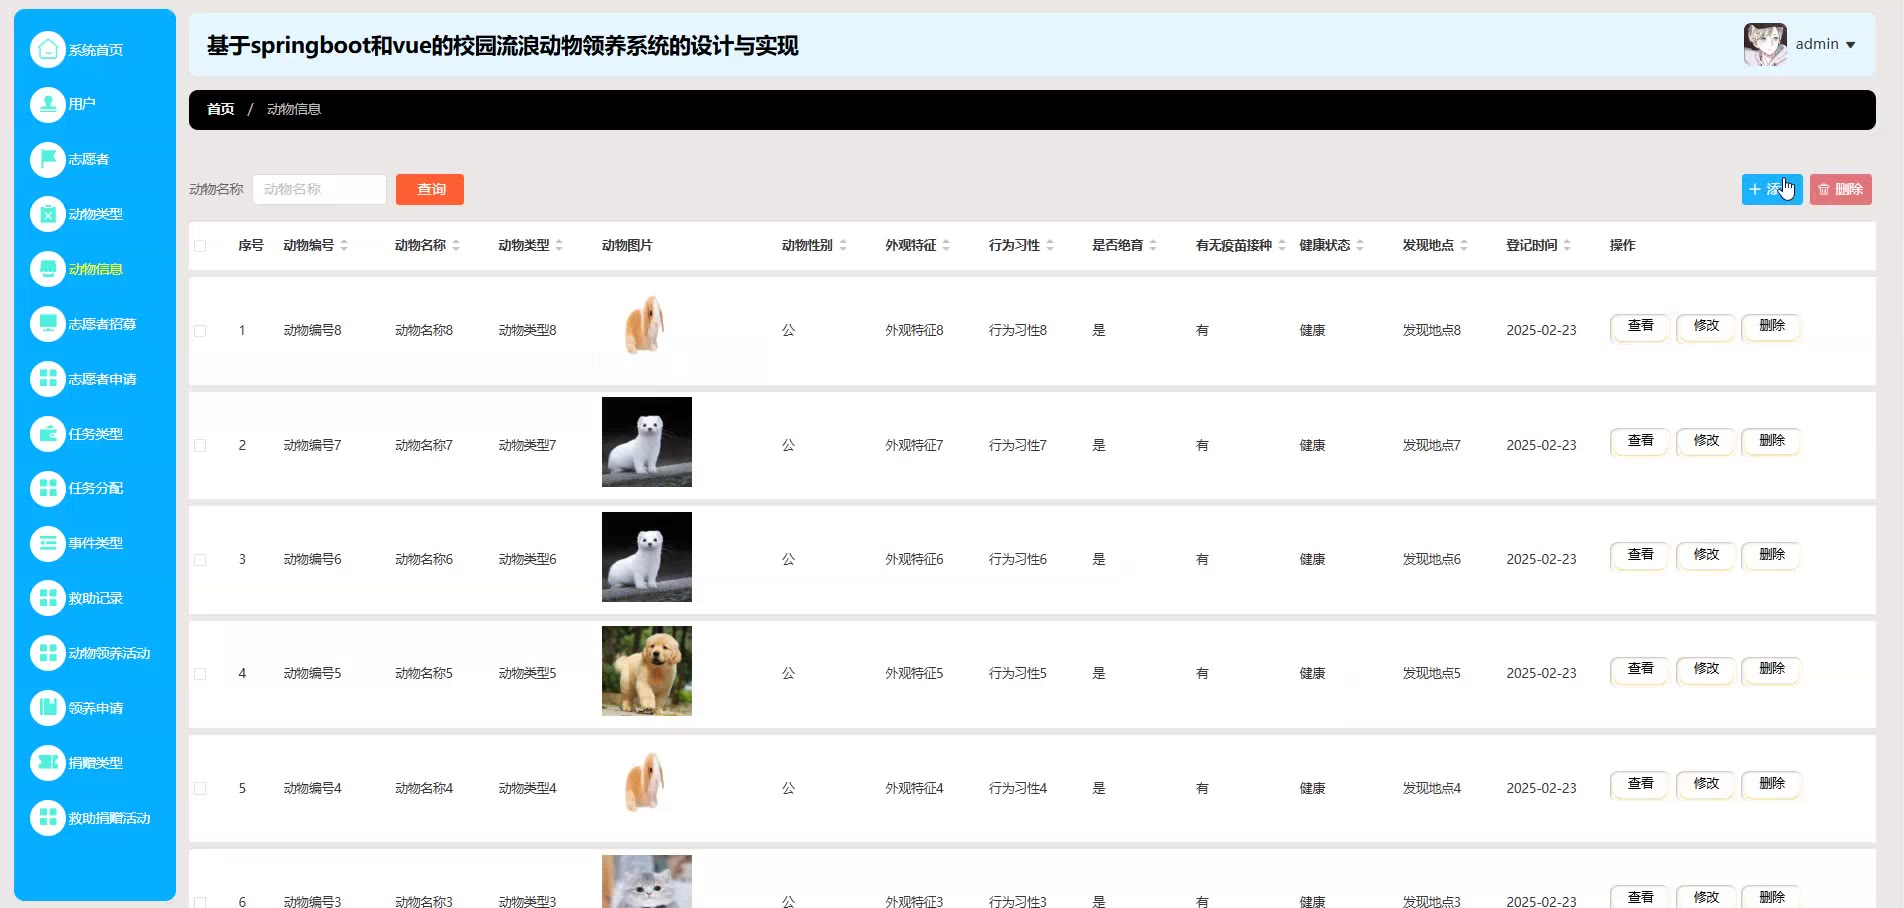Sort by 动物性别 using its arrows

click(843, 245)
